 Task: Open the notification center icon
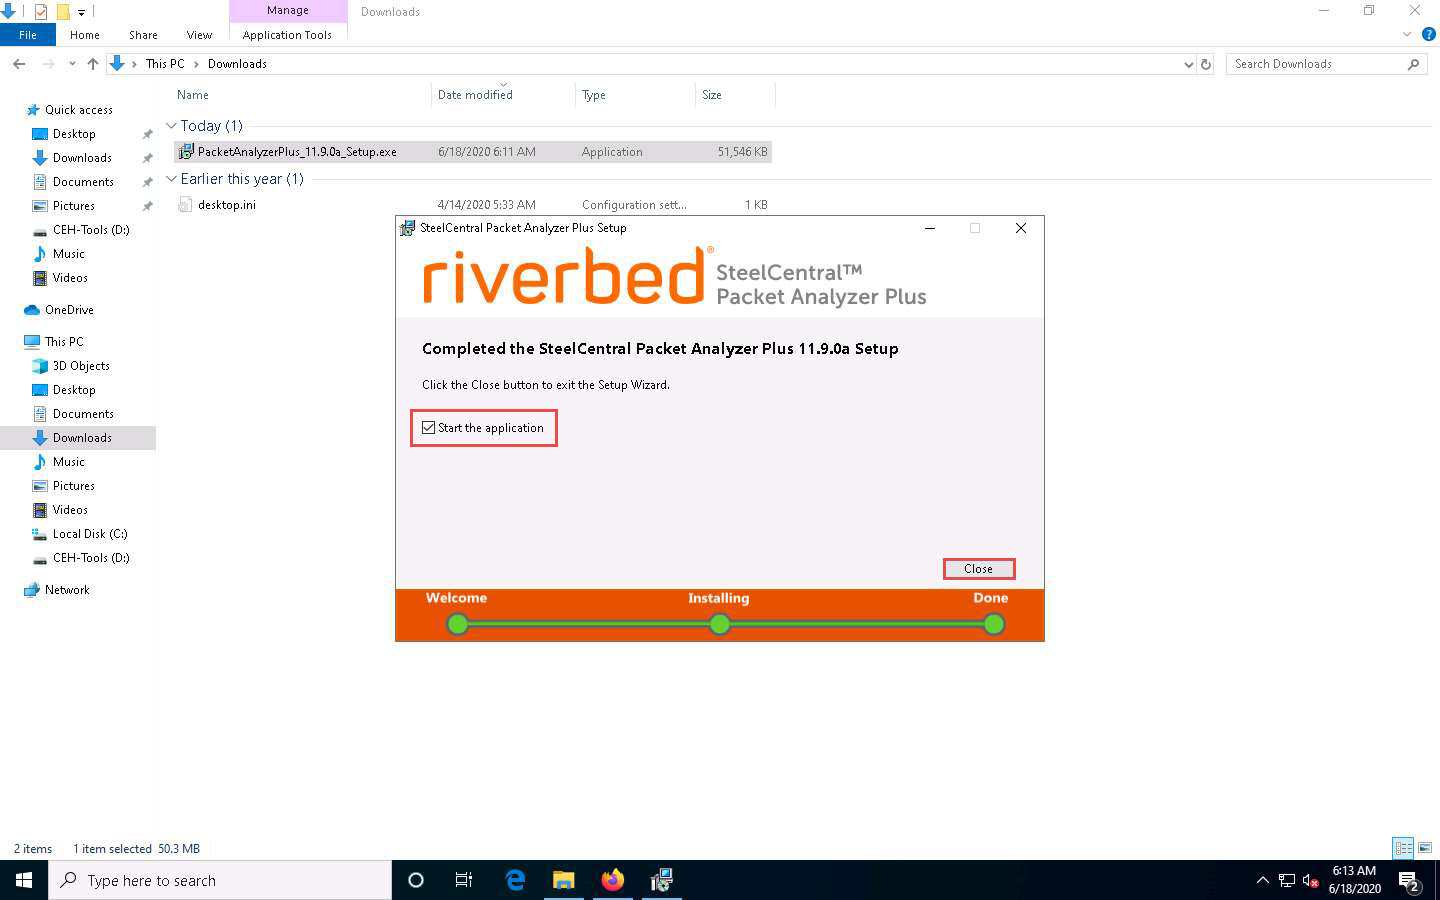(1409, 881)
